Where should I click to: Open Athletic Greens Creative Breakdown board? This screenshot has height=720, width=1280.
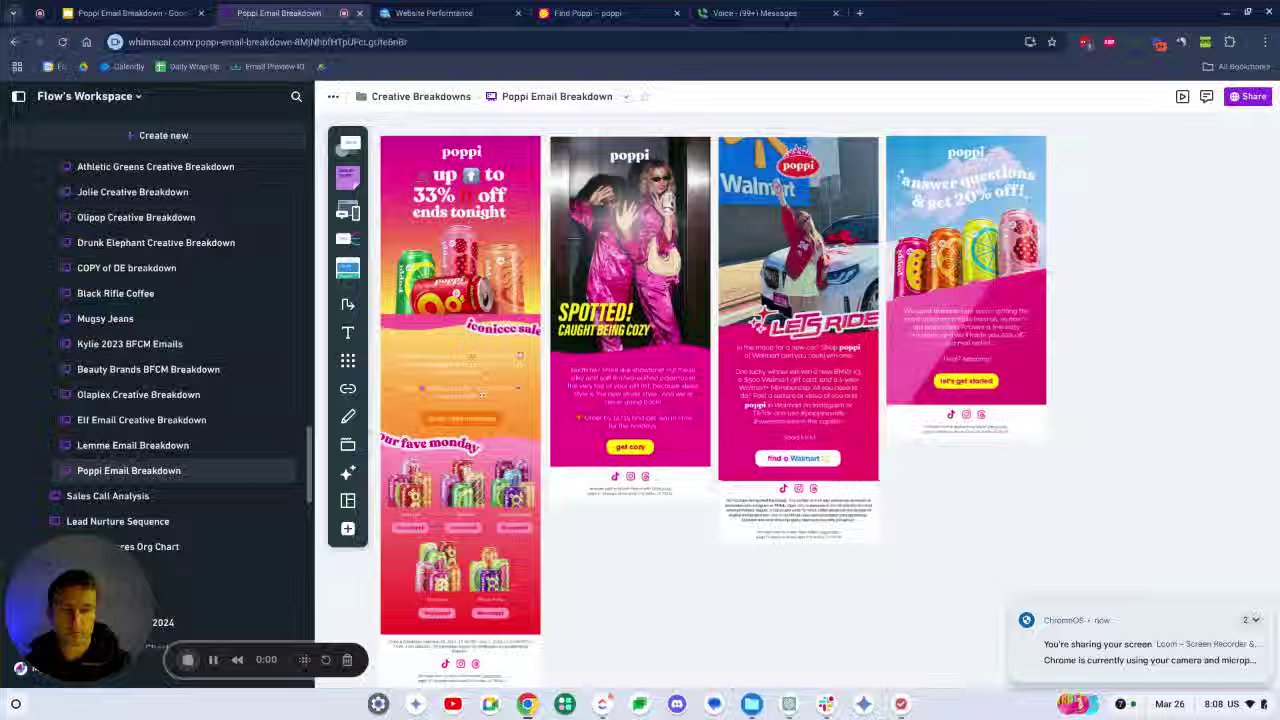155,167
